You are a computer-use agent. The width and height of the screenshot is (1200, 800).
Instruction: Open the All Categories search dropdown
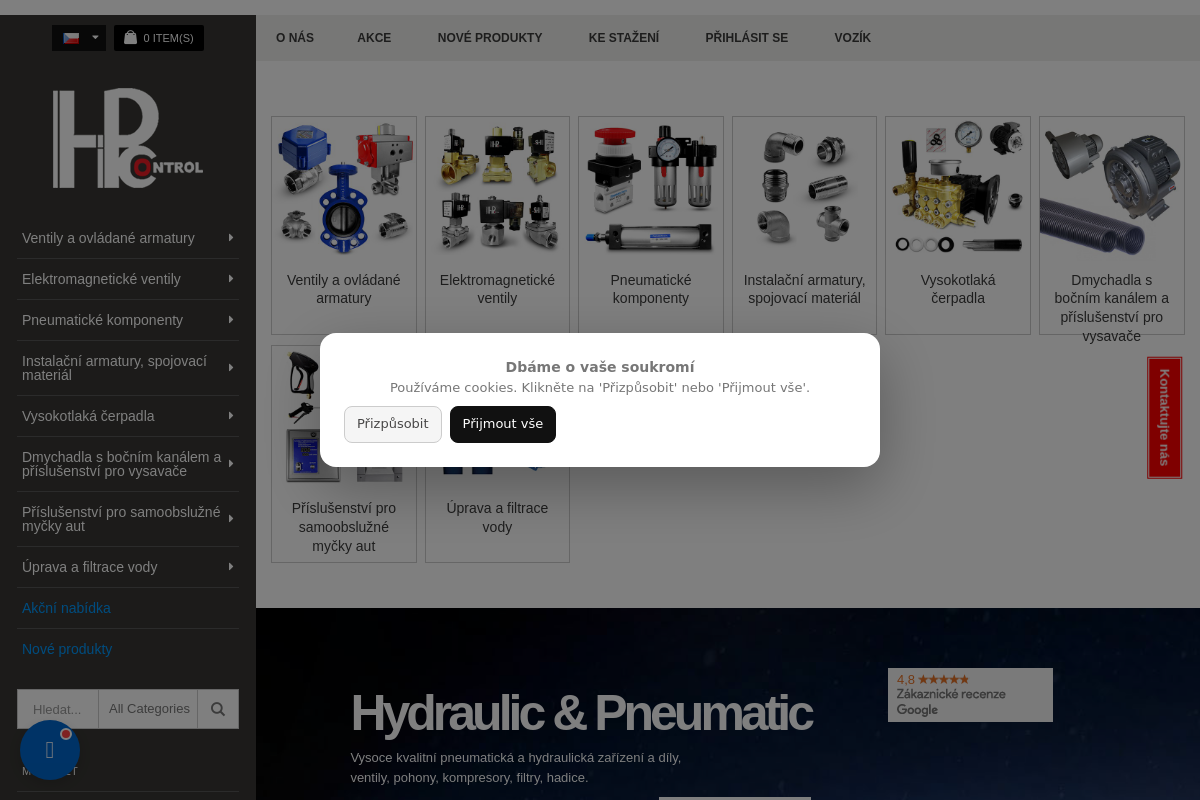click(149, 709)
